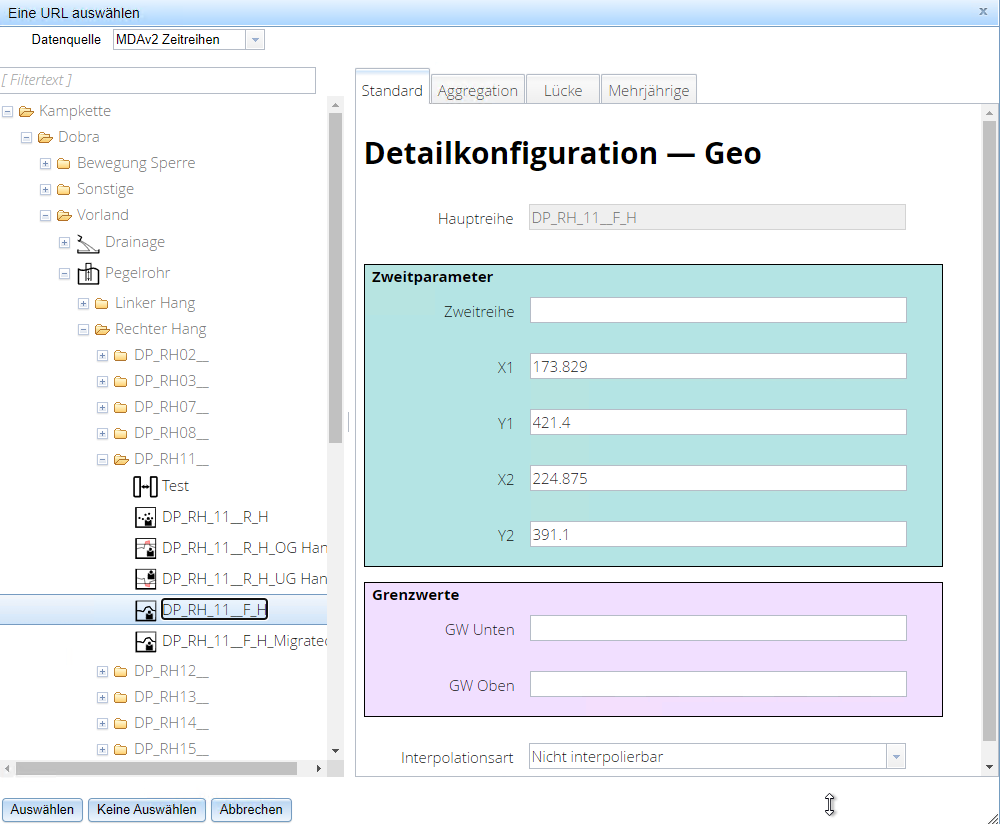Image resolution: width=1000 pixels, height=824 pixels.
Task: Click the tree filter text box
Action: coord(158,80)
